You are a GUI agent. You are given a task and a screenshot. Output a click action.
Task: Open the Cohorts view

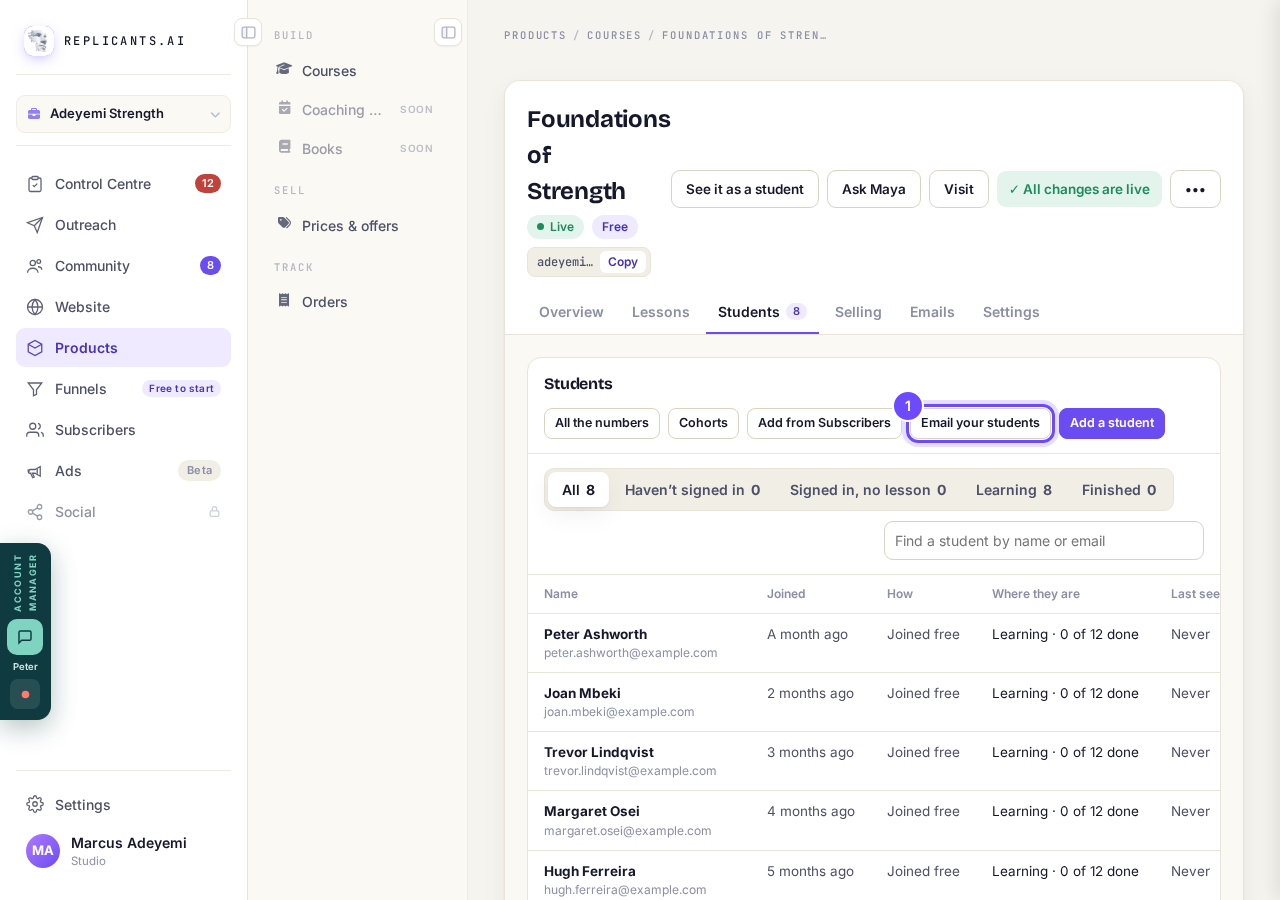click(703, 423)
